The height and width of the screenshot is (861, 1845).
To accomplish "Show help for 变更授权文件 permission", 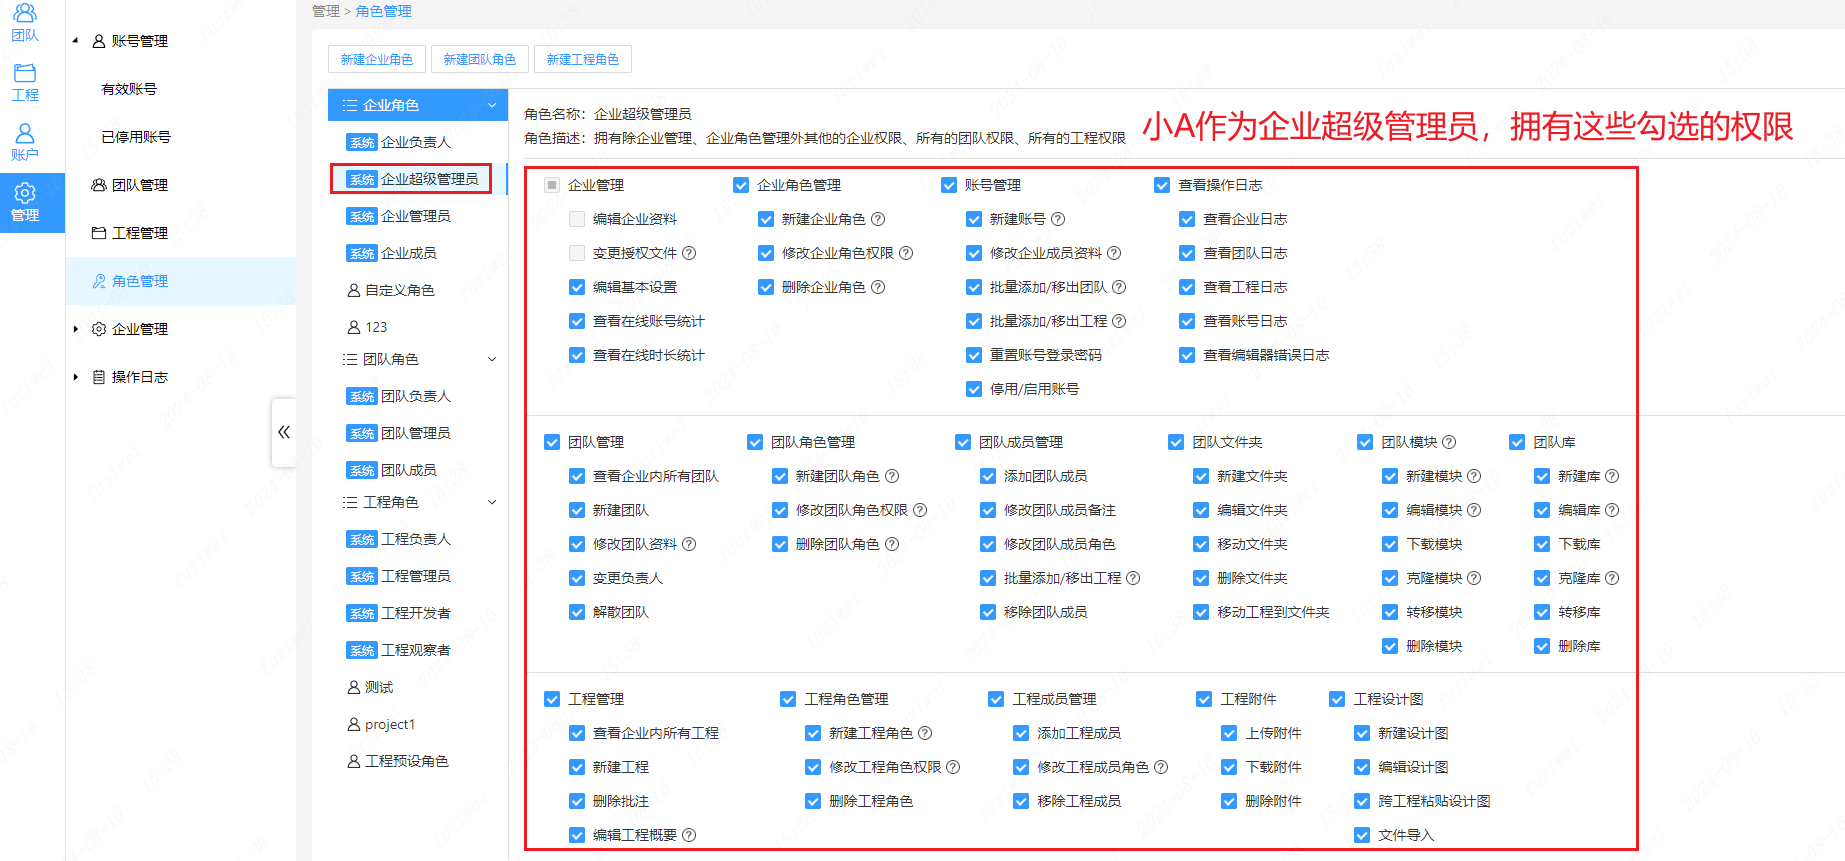I will tap(689, 253).
